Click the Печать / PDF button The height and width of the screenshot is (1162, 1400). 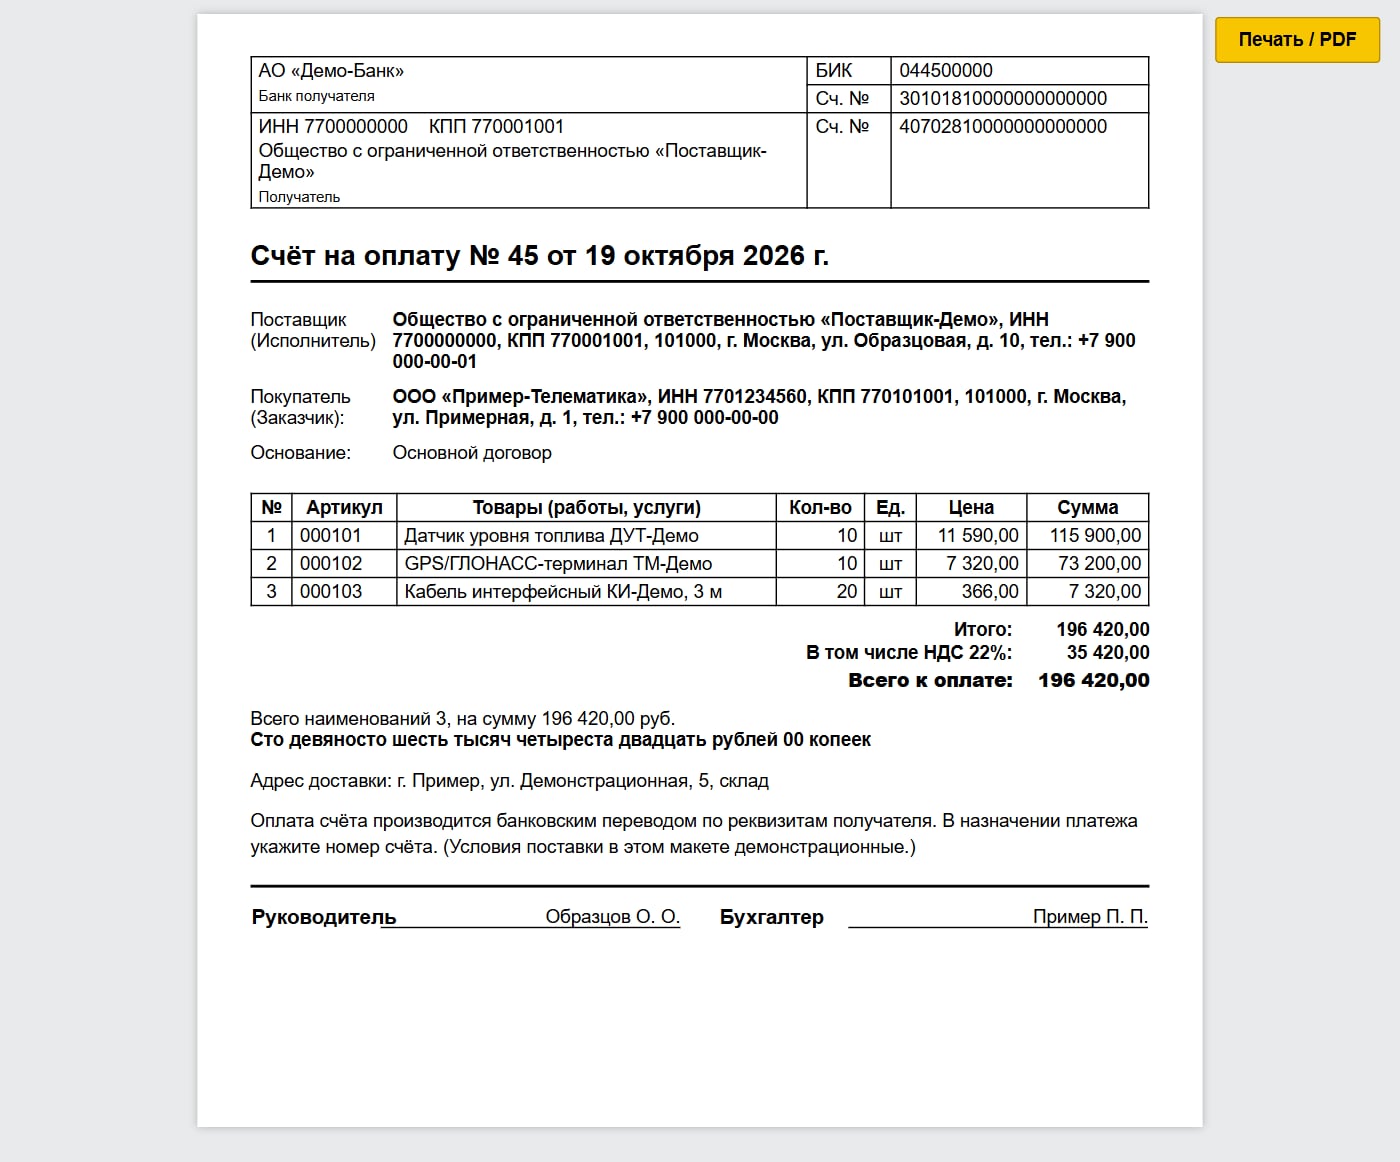coord(1297,40)
